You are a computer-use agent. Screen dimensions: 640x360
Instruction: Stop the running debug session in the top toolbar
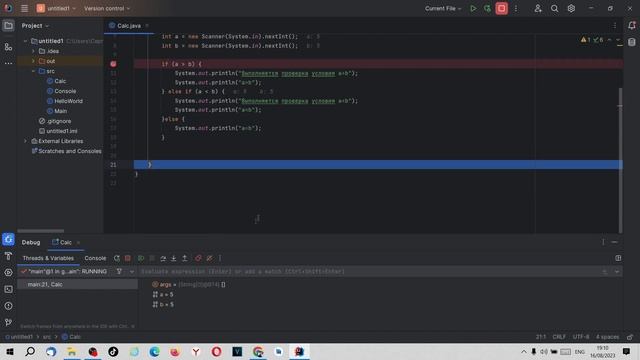[502, 8]
